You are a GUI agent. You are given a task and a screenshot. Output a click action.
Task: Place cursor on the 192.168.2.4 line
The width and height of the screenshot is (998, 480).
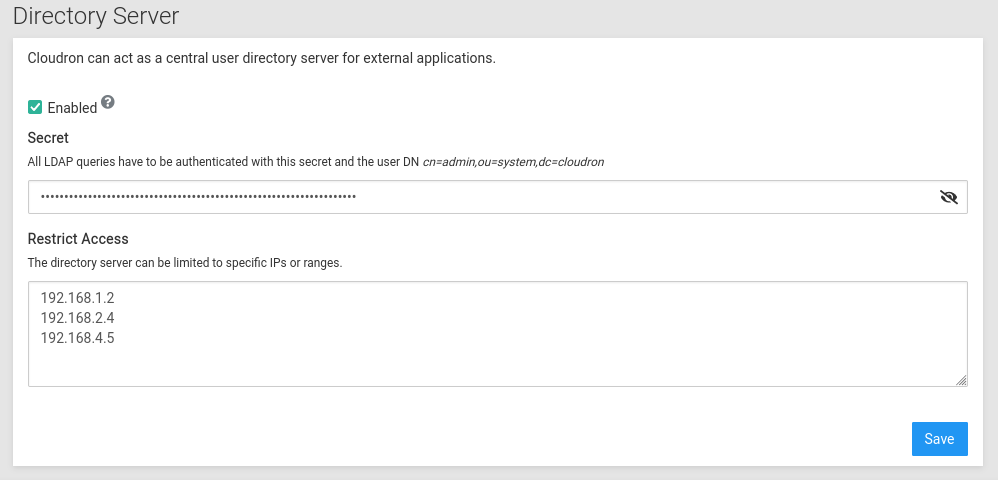pos(77,318)
